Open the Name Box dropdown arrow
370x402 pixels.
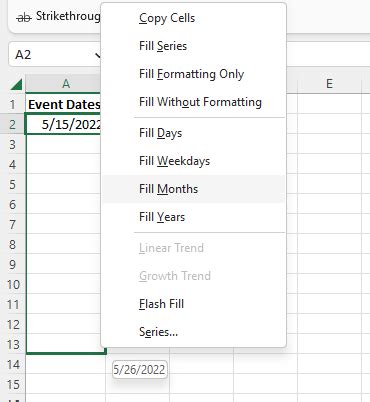[98, 55]
